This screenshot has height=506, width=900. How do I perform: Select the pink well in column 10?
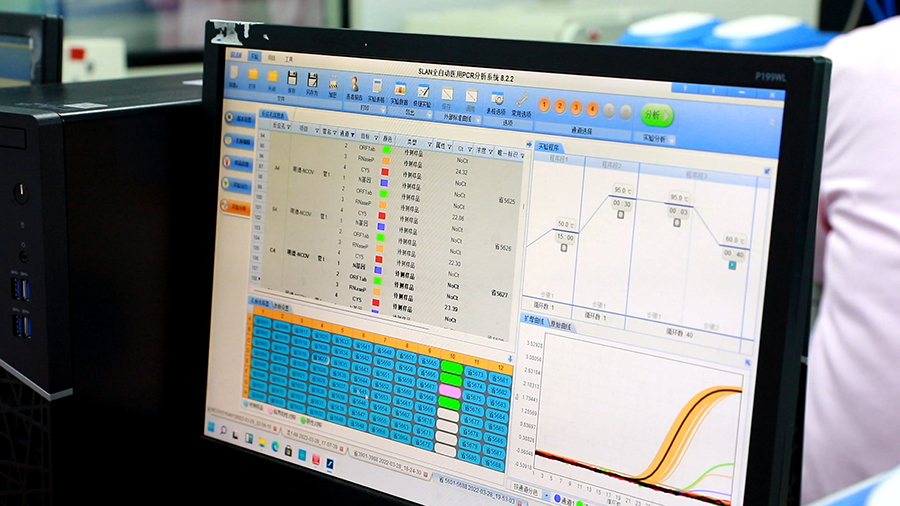[x=450, y=393]
